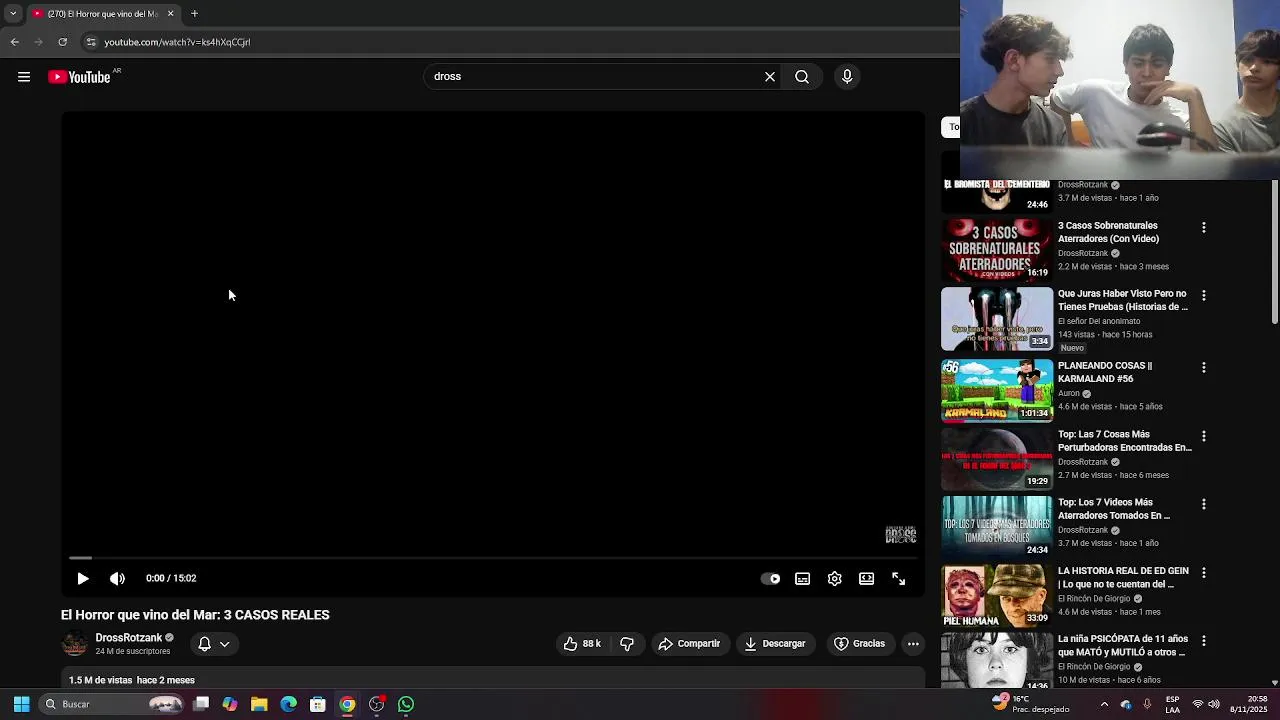The image size is (1280, 720).
Task: Open the Windows Start menu
Action: (21, 704)
